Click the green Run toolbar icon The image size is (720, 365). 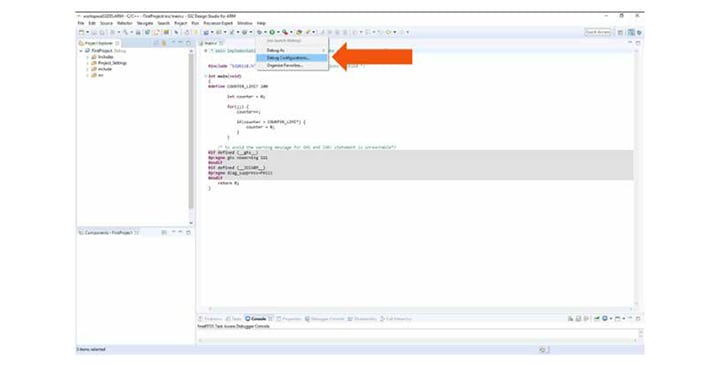[x=272, y=32]
